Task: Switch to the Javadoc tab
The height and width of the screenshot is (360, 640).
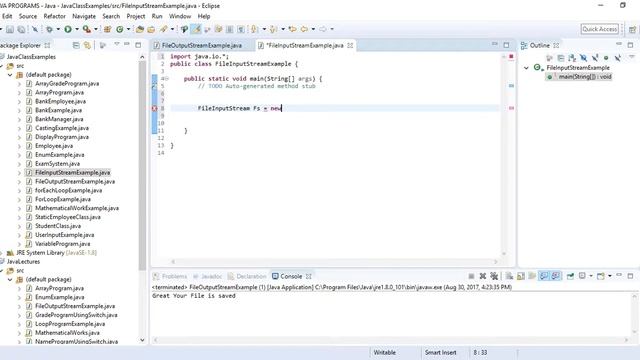Action: tap(208, 276)
